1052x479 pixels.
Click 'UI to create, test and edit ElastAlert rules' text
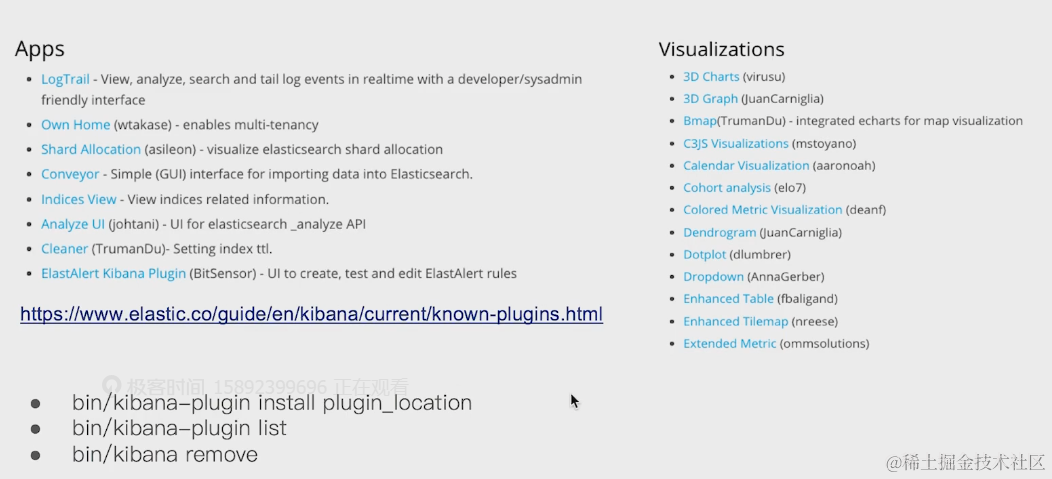pyautogui.click(x=392, y=274)
